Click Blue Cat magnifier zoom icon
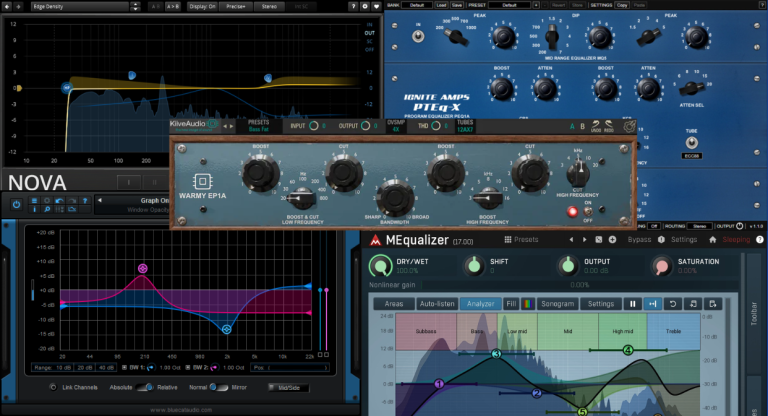The height and width of the screenshot is (416, 768). click(x=47, y=209)
